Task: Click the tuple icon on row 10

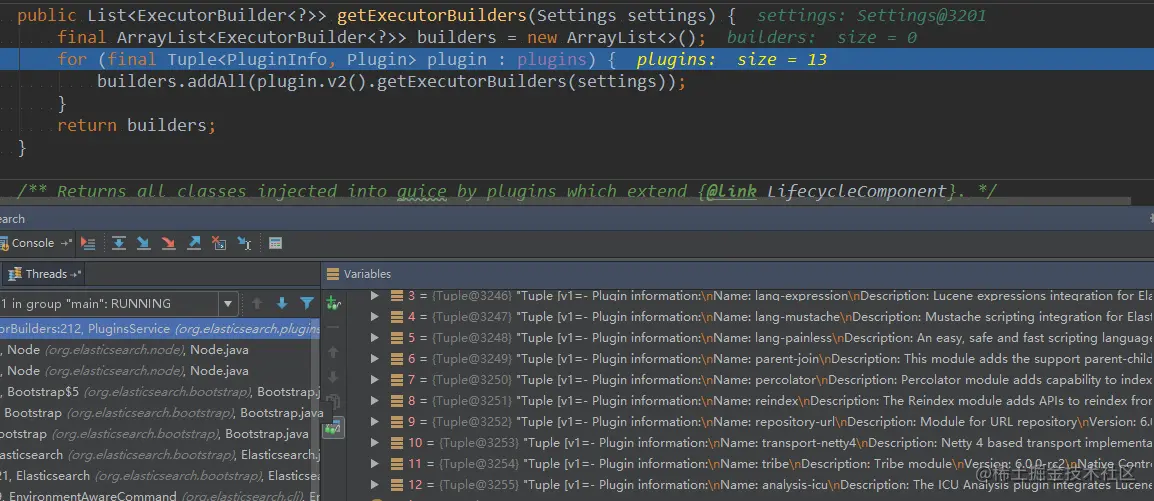Action: pyautogui.click(x=395, y=443)
